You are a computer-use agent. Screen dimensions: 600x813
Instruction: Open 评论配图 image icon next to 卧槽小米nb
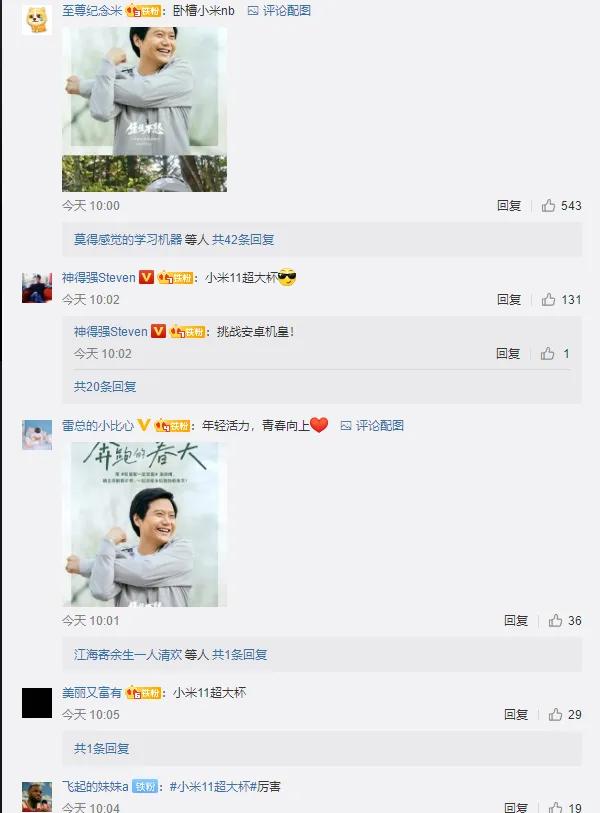click(x=279, y=10)
